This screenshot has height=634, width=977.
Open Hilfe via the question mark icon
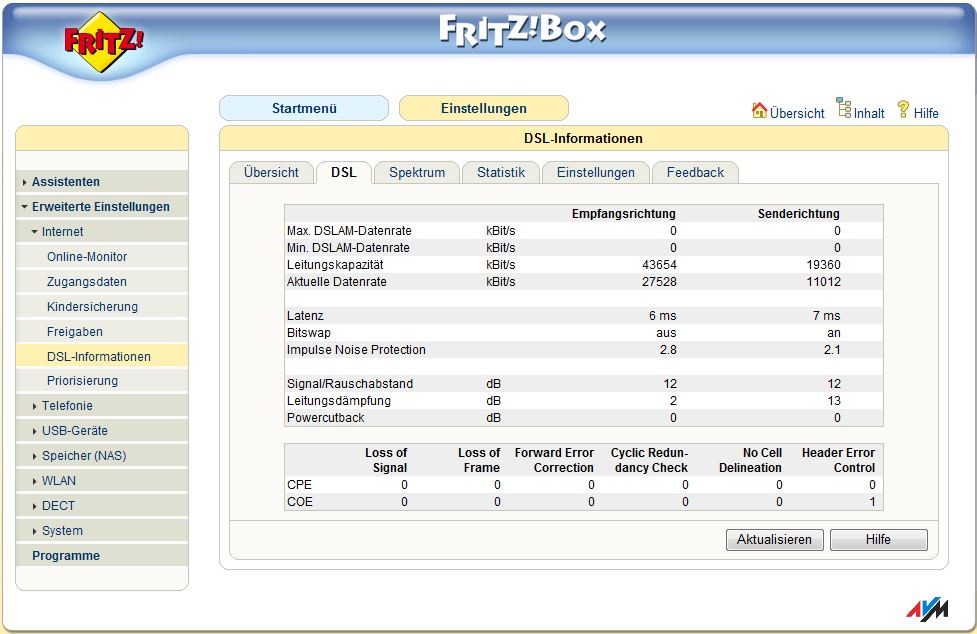[x=903, y=110]
